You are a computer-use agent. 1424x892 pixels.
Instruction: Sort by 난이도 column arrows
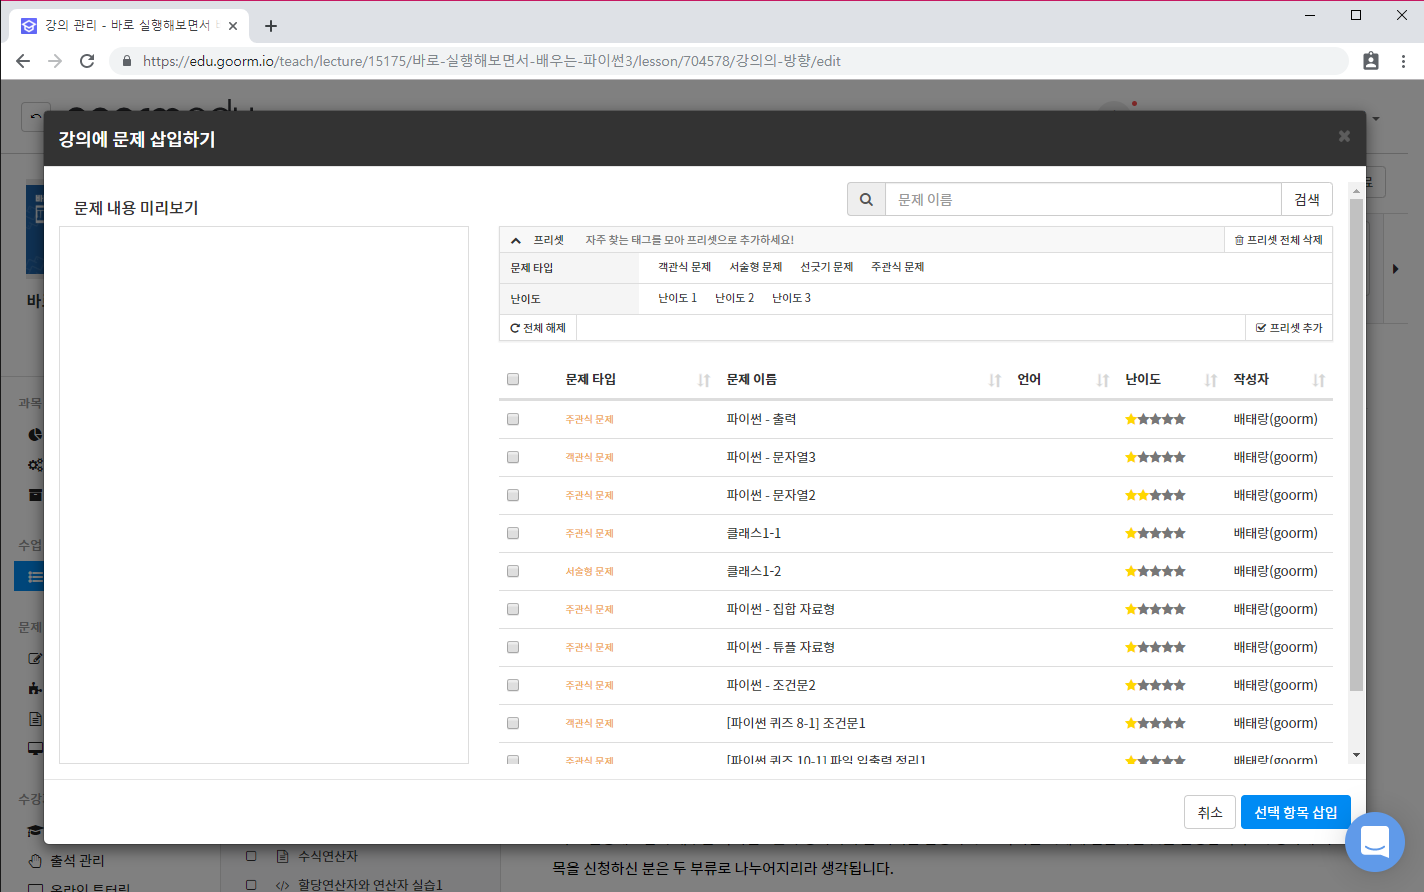[1210, 380]
